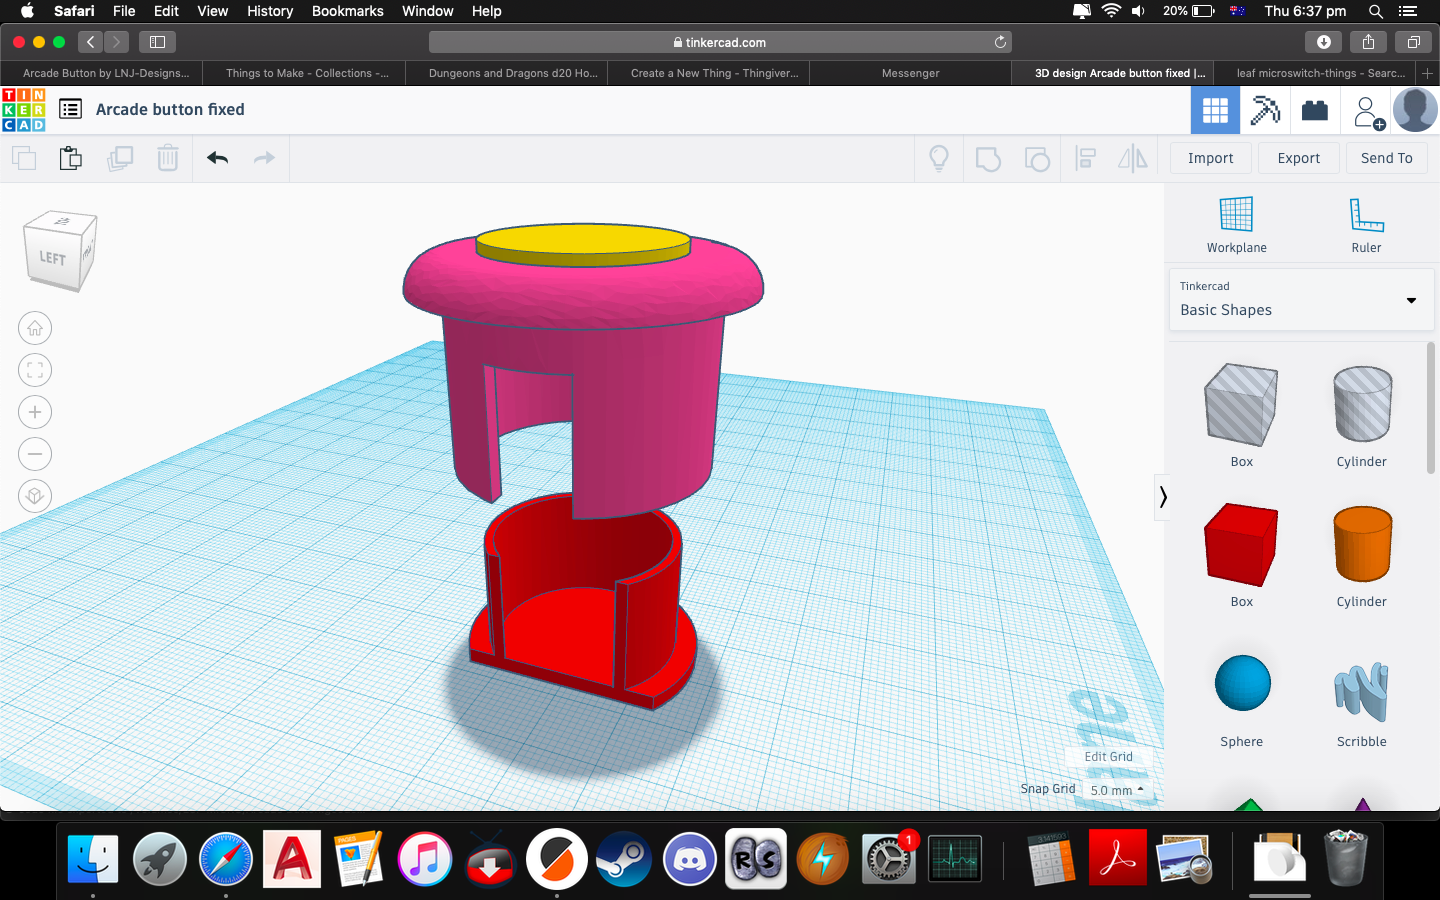Click the Home view button
The image size is (1440, 900).
click(35, 328)
